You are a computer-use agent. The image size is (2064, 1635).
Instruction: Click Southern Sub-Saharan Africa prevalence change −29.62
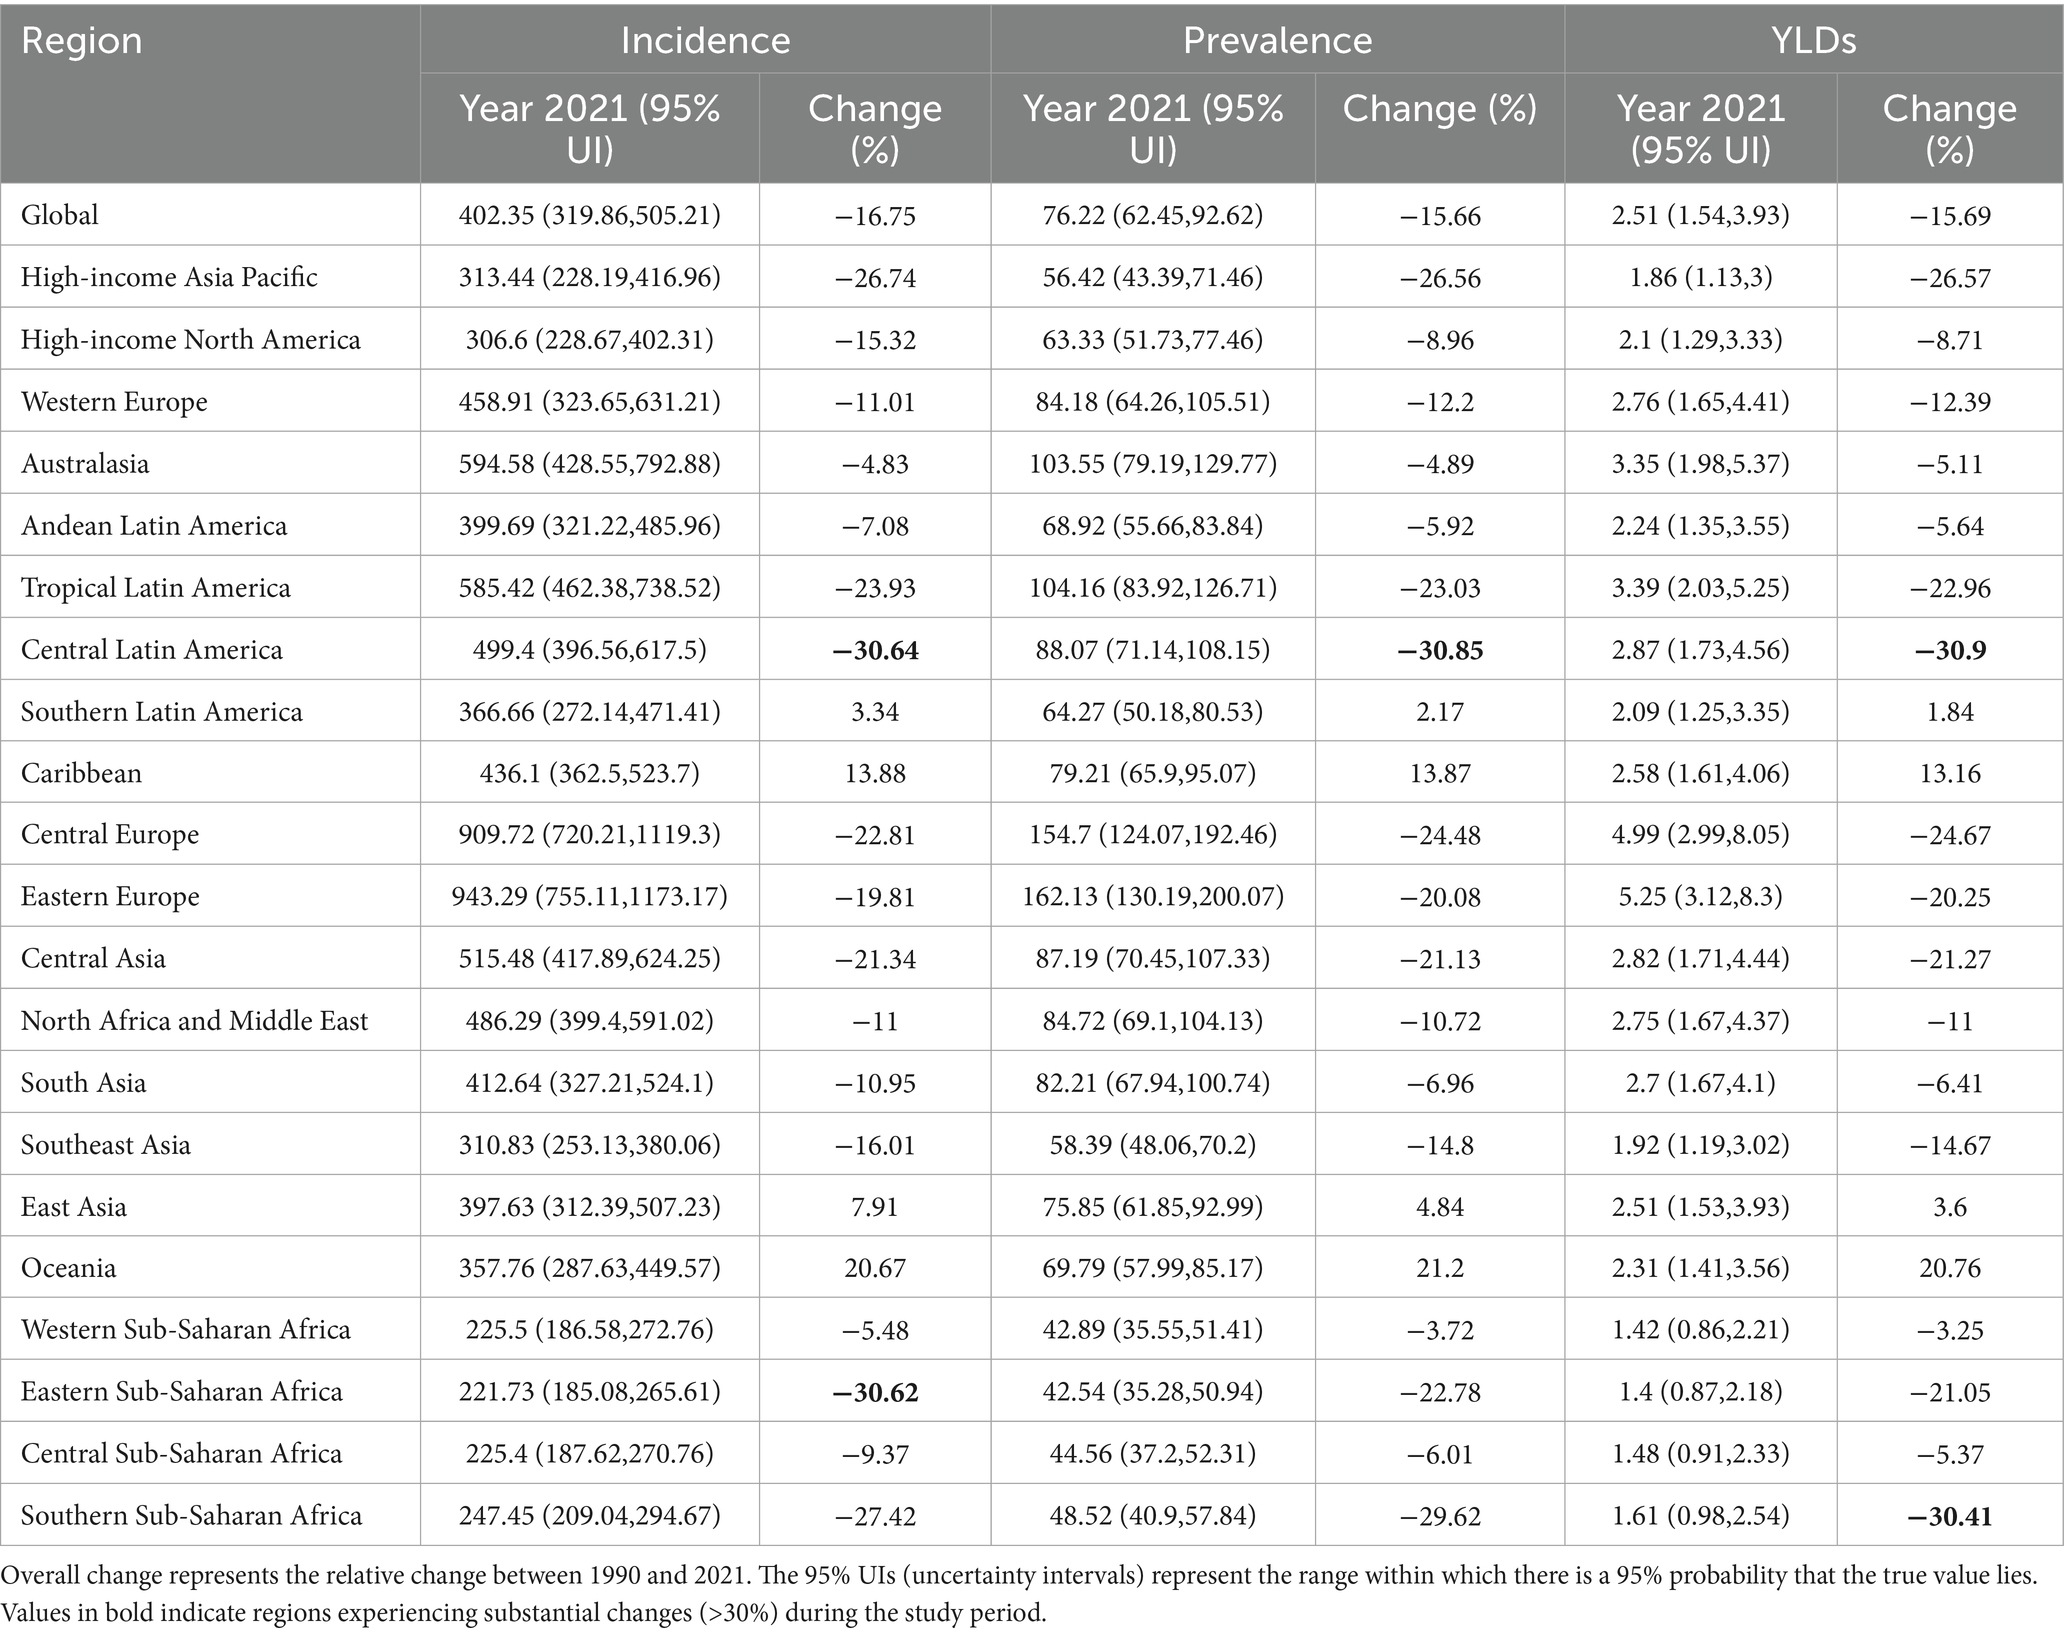pos(1440,1516)
